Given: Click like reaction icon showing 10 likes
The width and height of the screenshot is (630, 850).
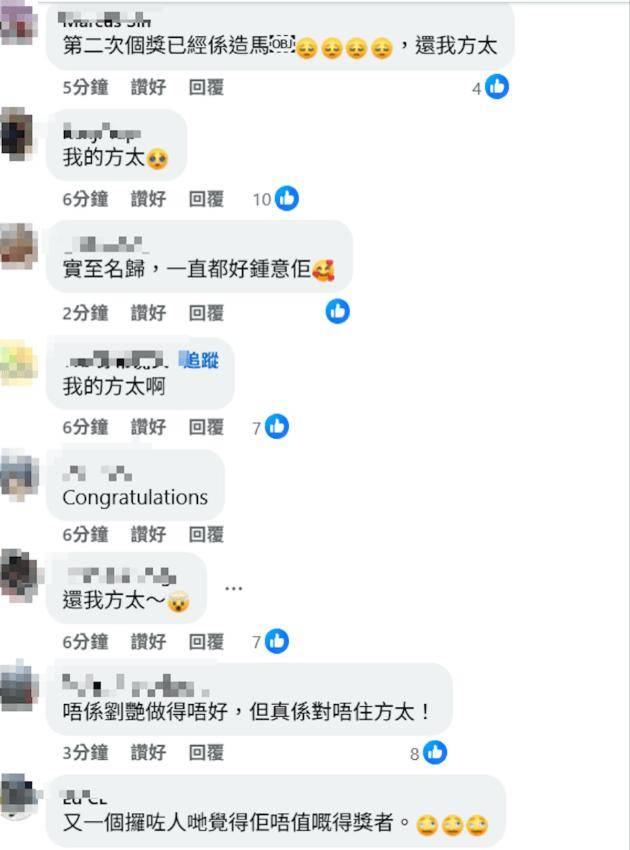Looking at the screenshot, I should 286,198.
